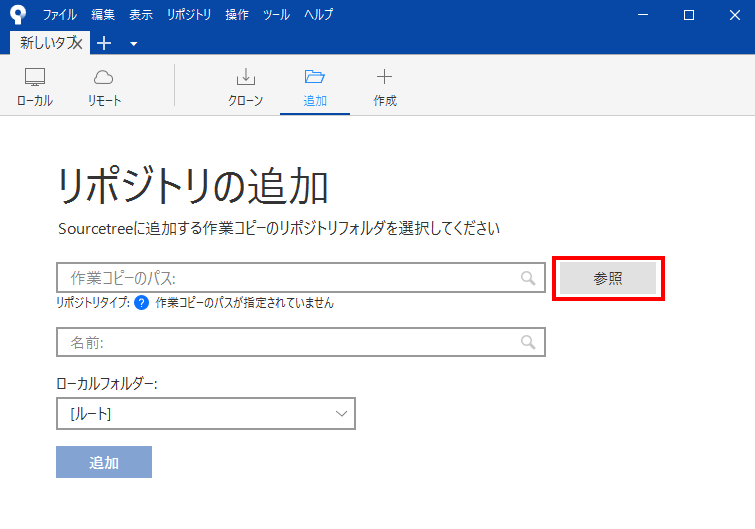This screenshot has height=529, width=755.
Task: Maximize the Sourcetree window
Action: point(689,15)
